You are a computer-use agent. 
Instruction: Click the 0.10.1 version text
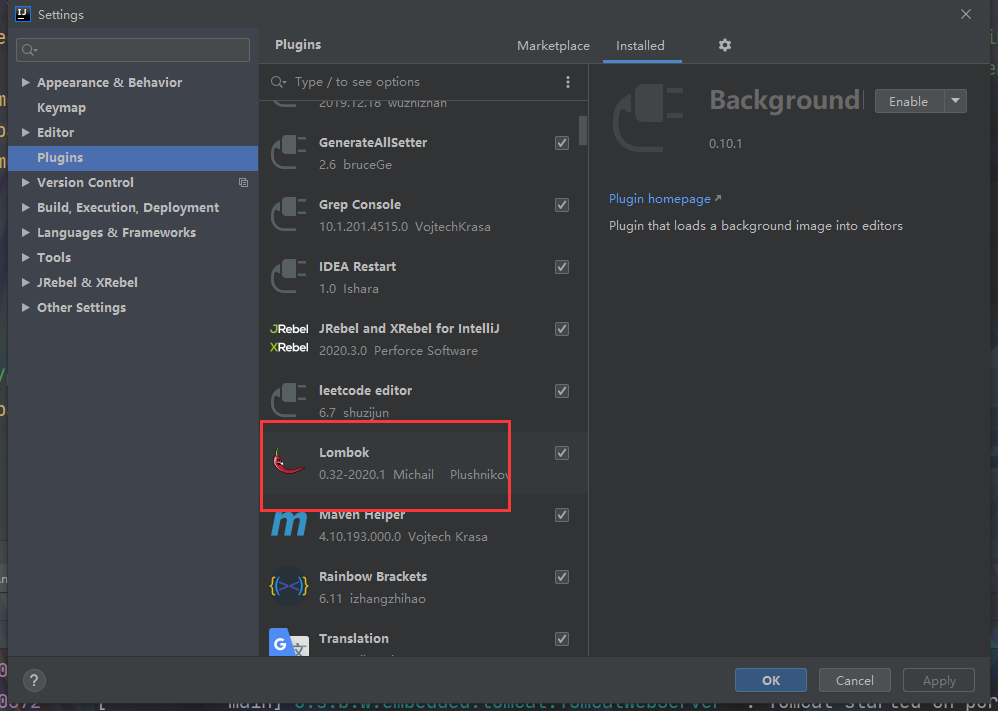726,144
